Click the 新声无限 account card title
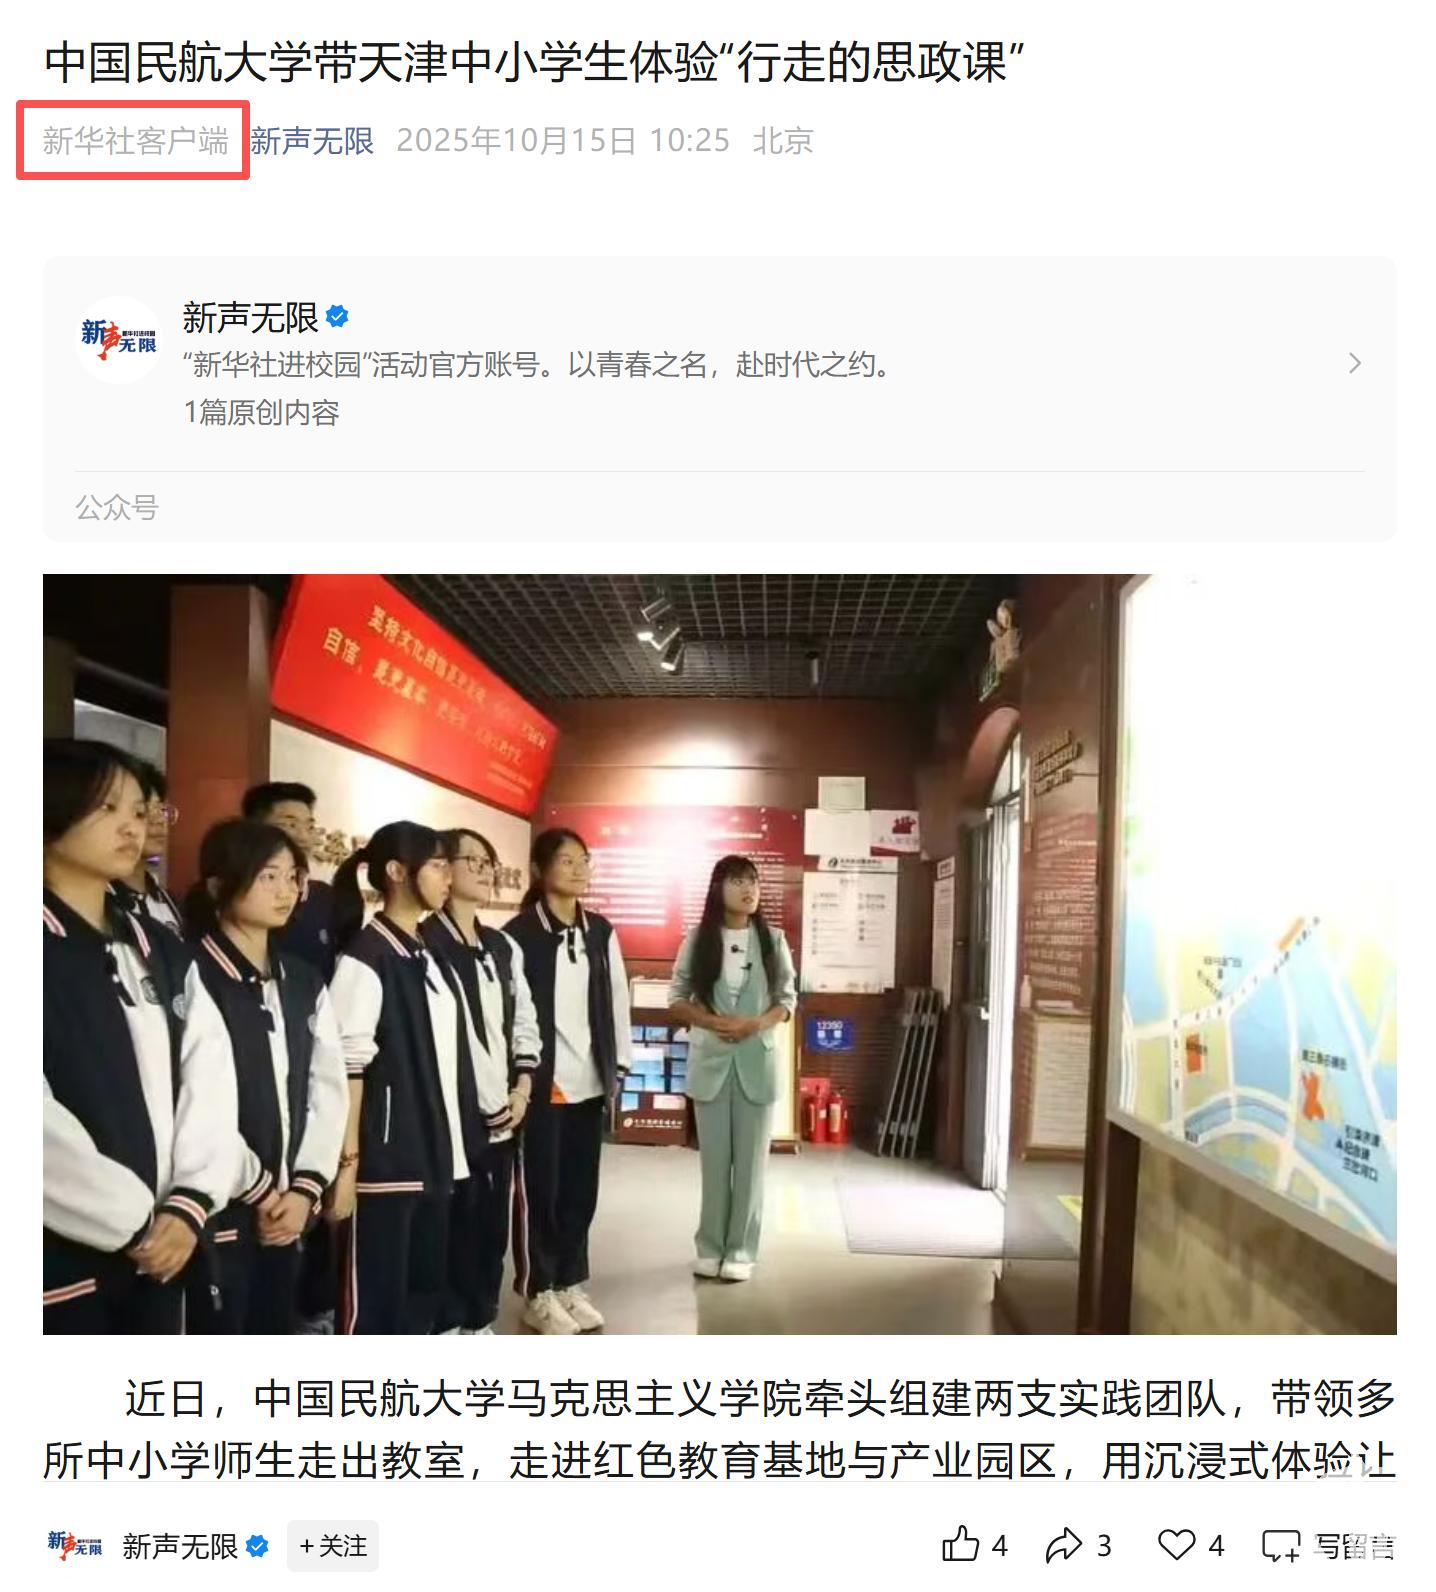The width and height of the screenshot is (1436, 1592). (x=250, y=317)
